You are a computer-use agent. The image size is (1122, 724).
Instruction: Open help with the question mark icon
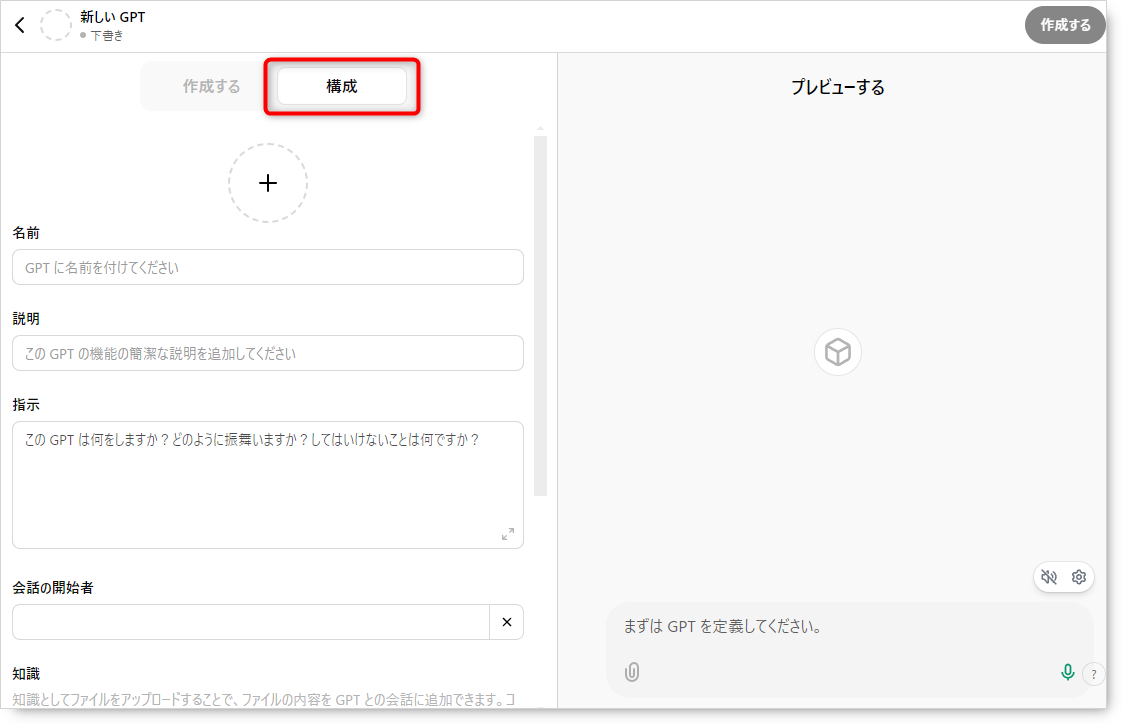(1094, 674)
